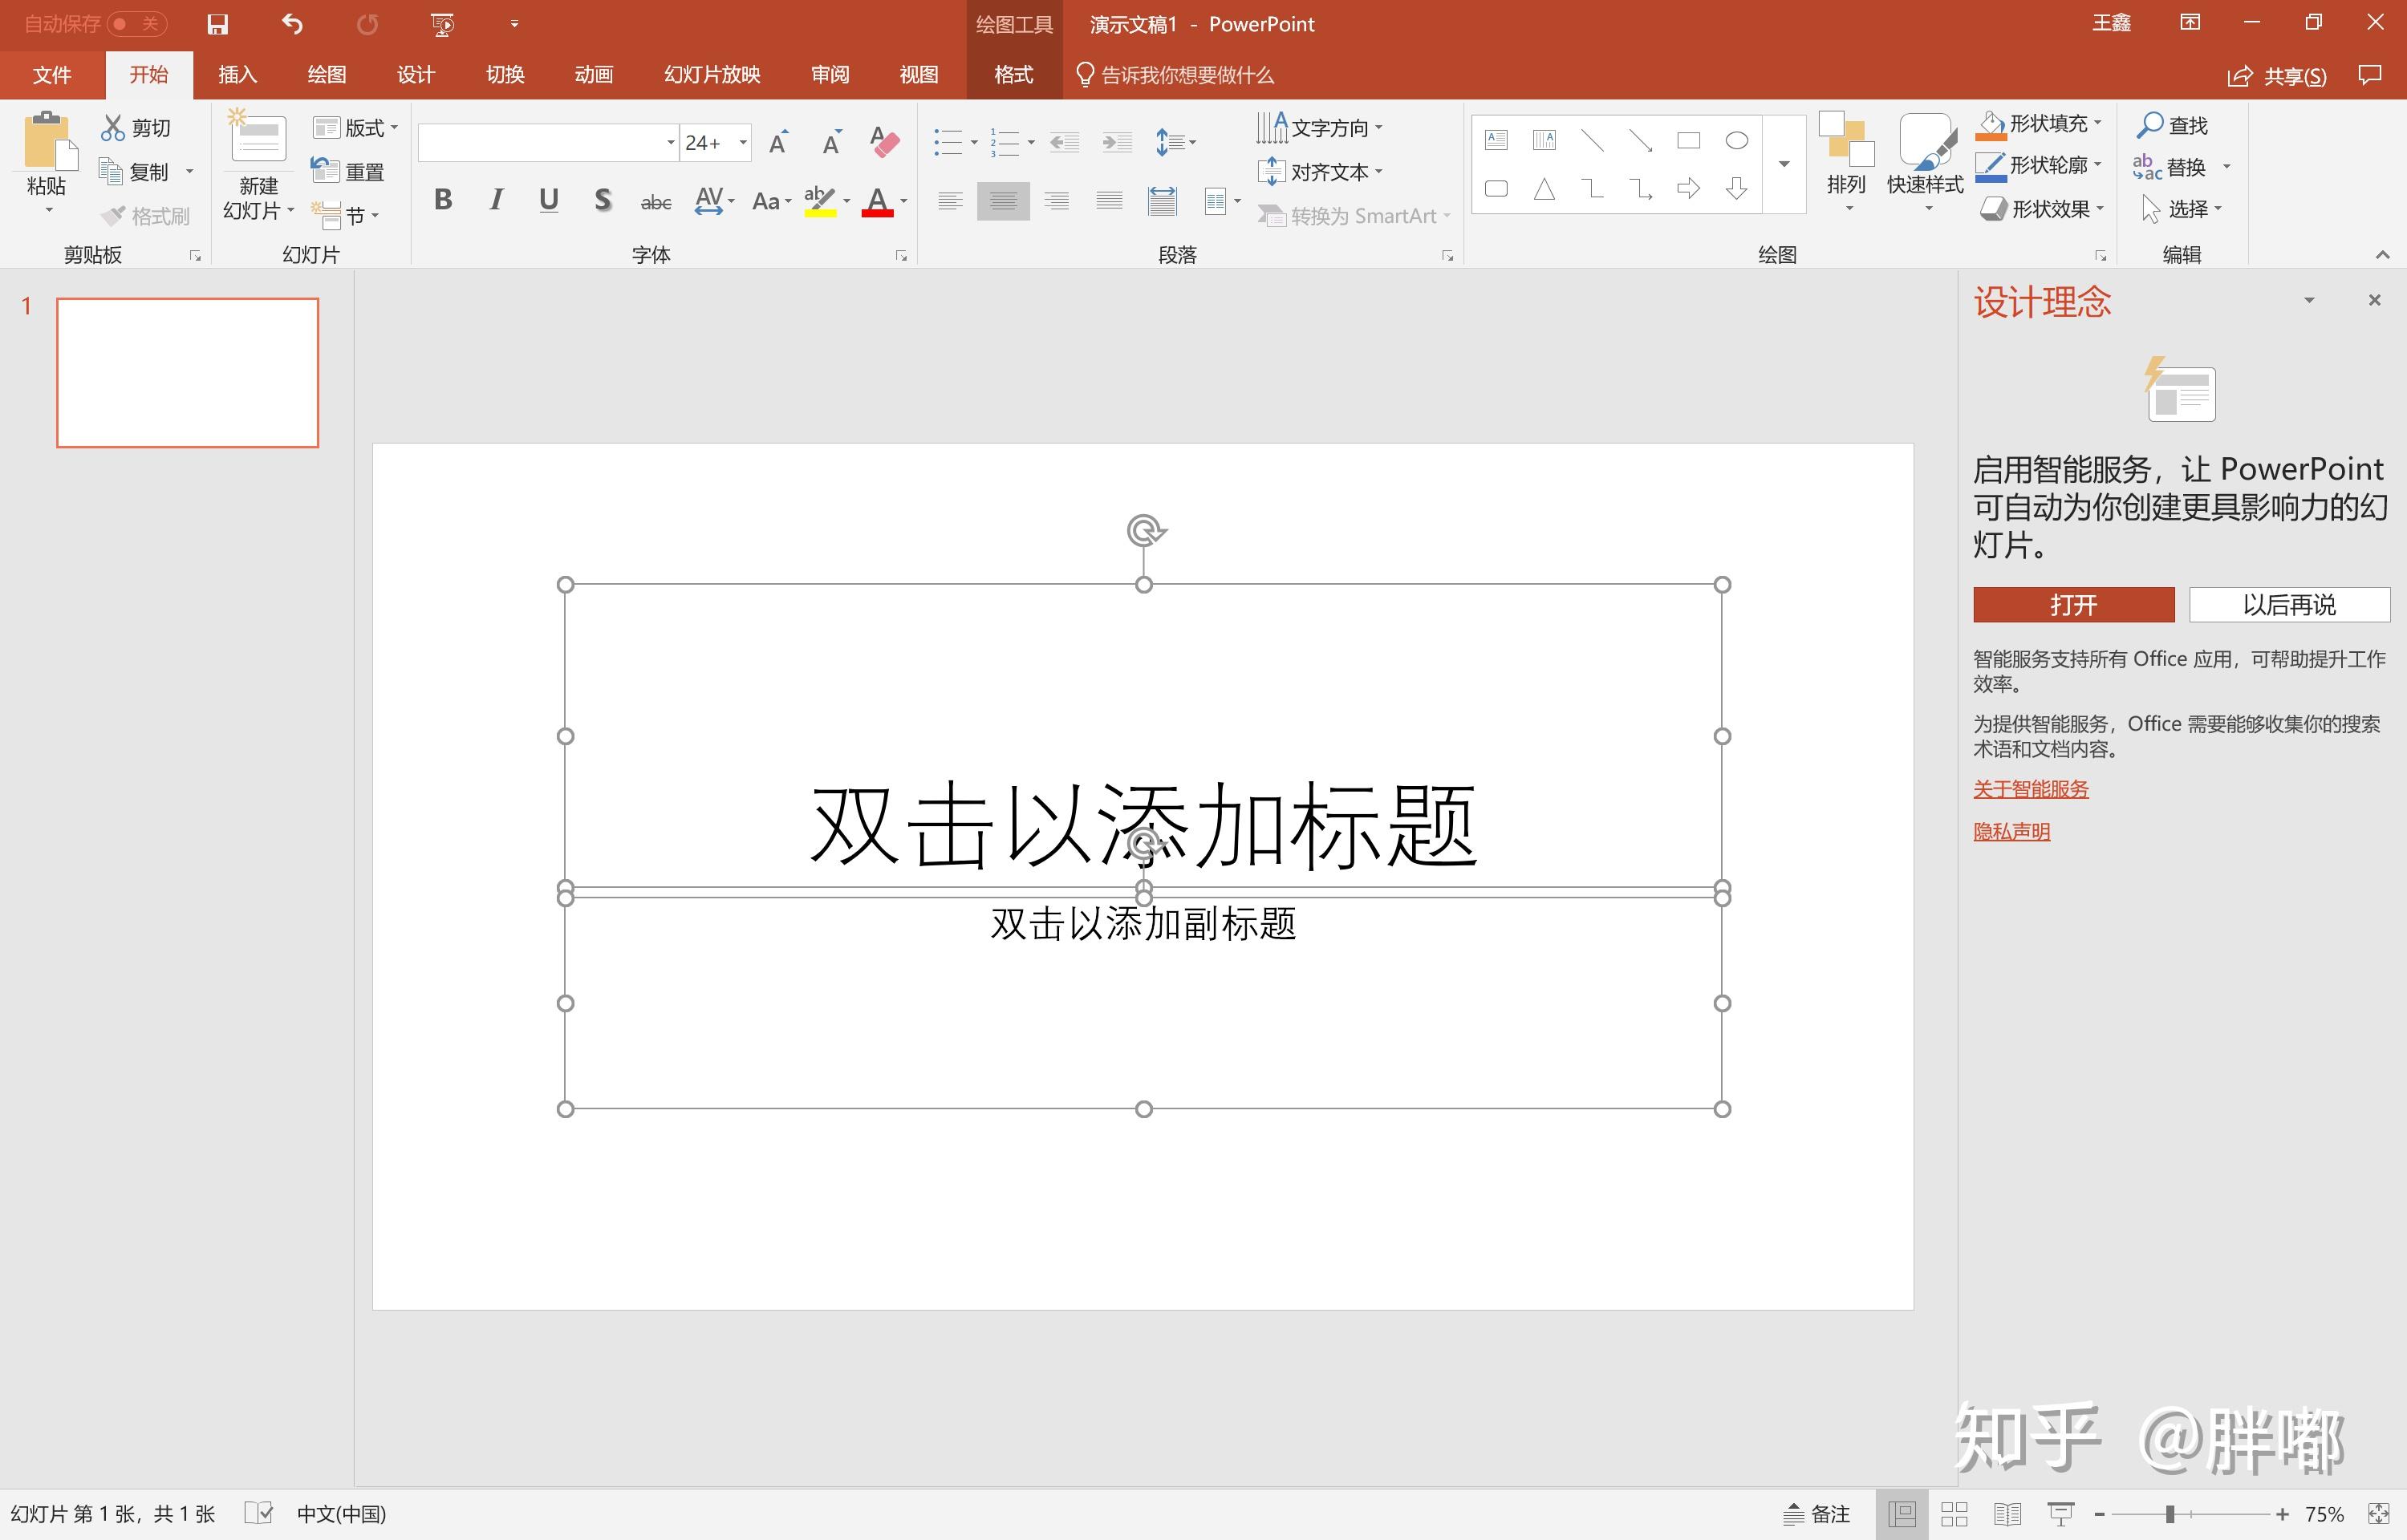Adjust the zoom slider handle
The width and height of the screenshot is (2407, 1540).
point(2170,1514)
